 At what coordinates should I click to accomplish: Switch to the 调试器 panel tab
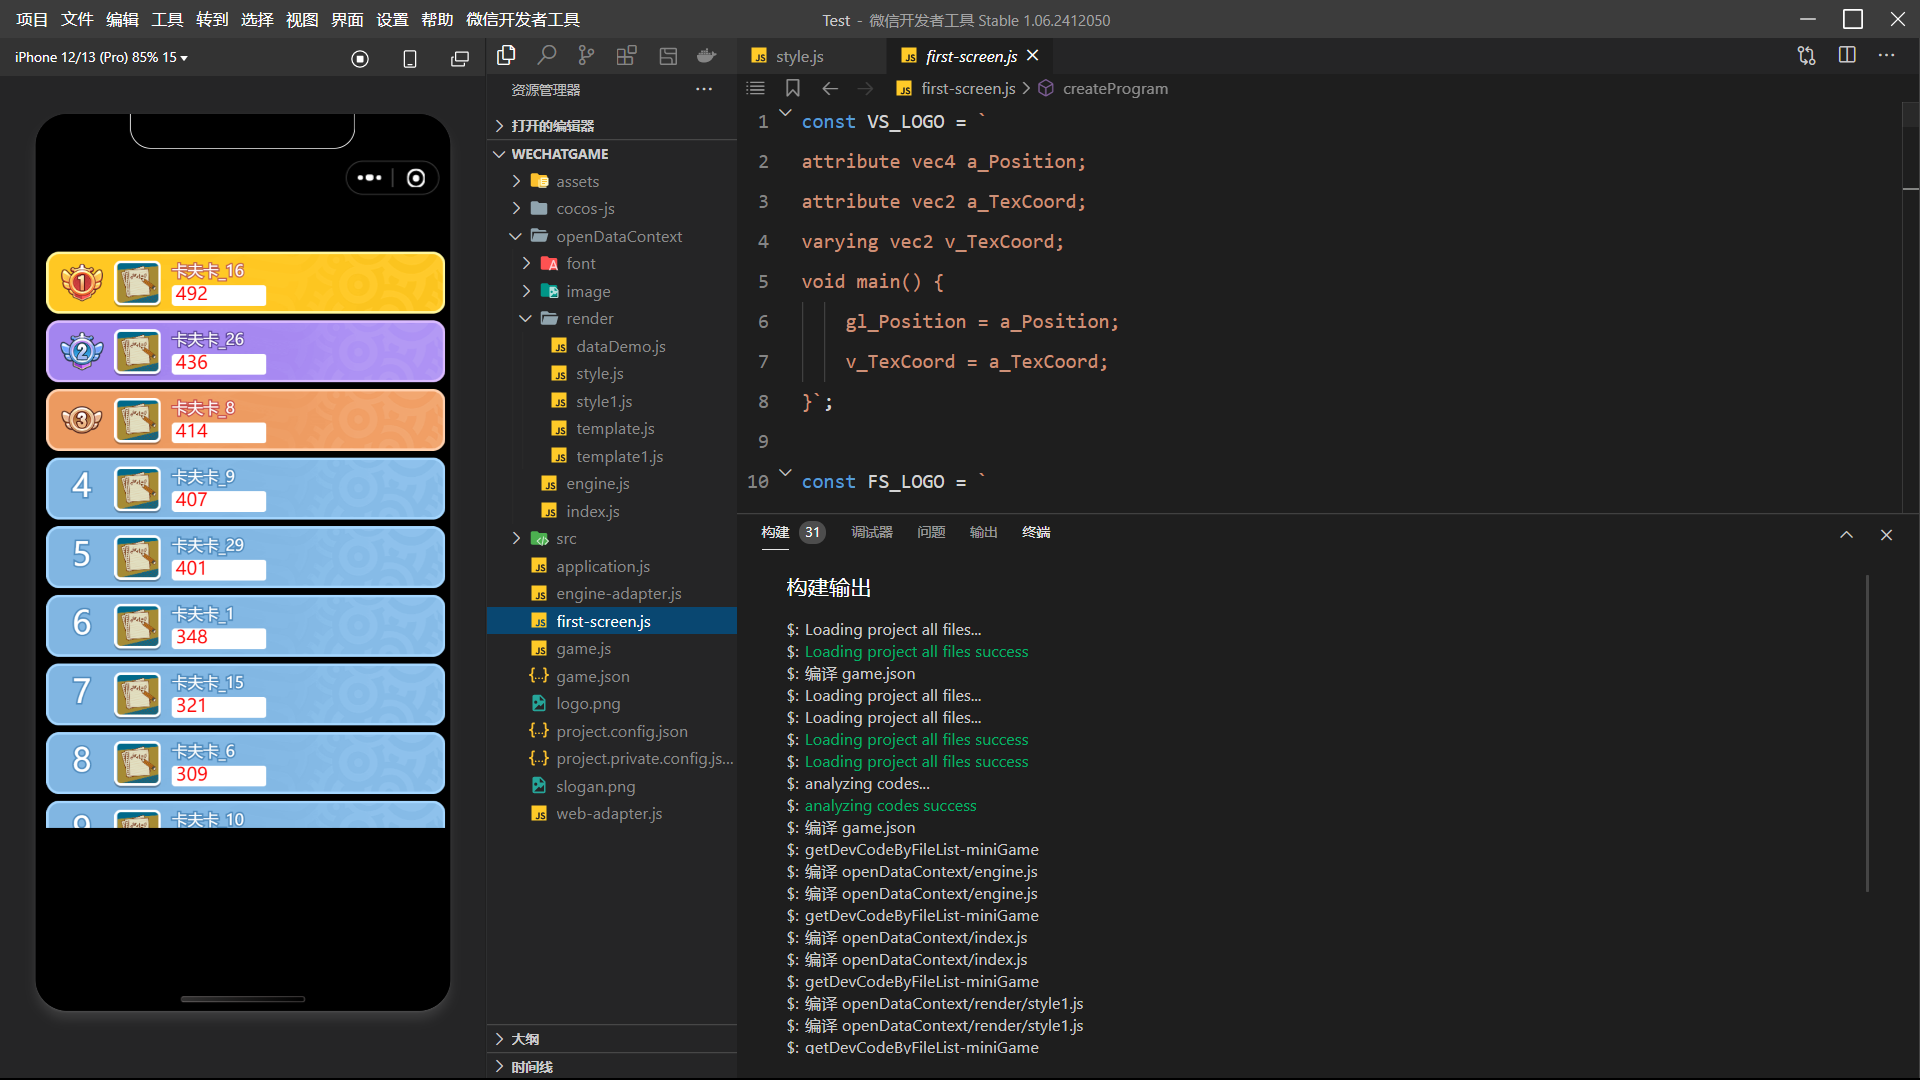coord(871,532)
